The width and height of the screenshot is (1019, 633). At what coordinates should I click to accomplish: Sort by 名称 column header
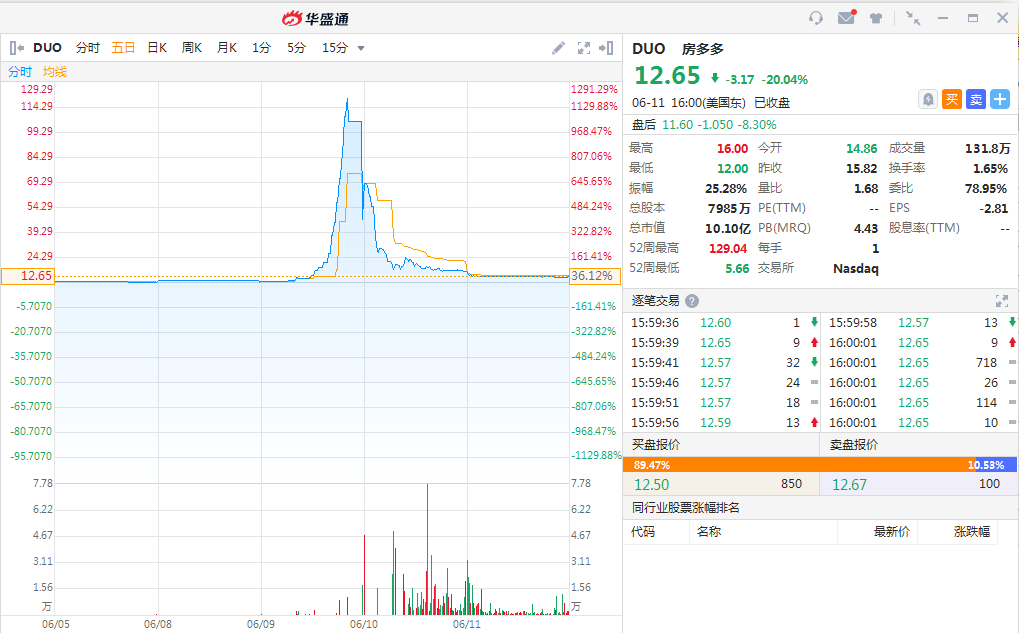pos(709,532)
